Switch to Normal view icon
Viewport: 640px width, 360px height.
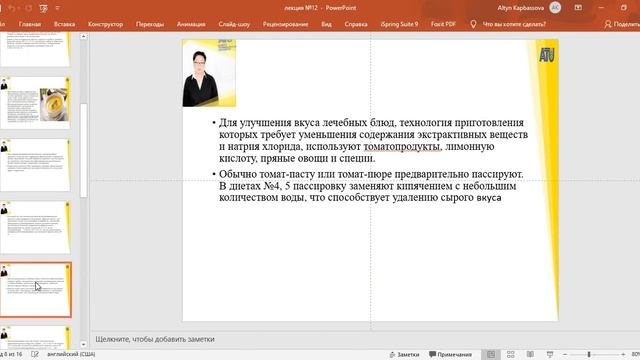491,354
